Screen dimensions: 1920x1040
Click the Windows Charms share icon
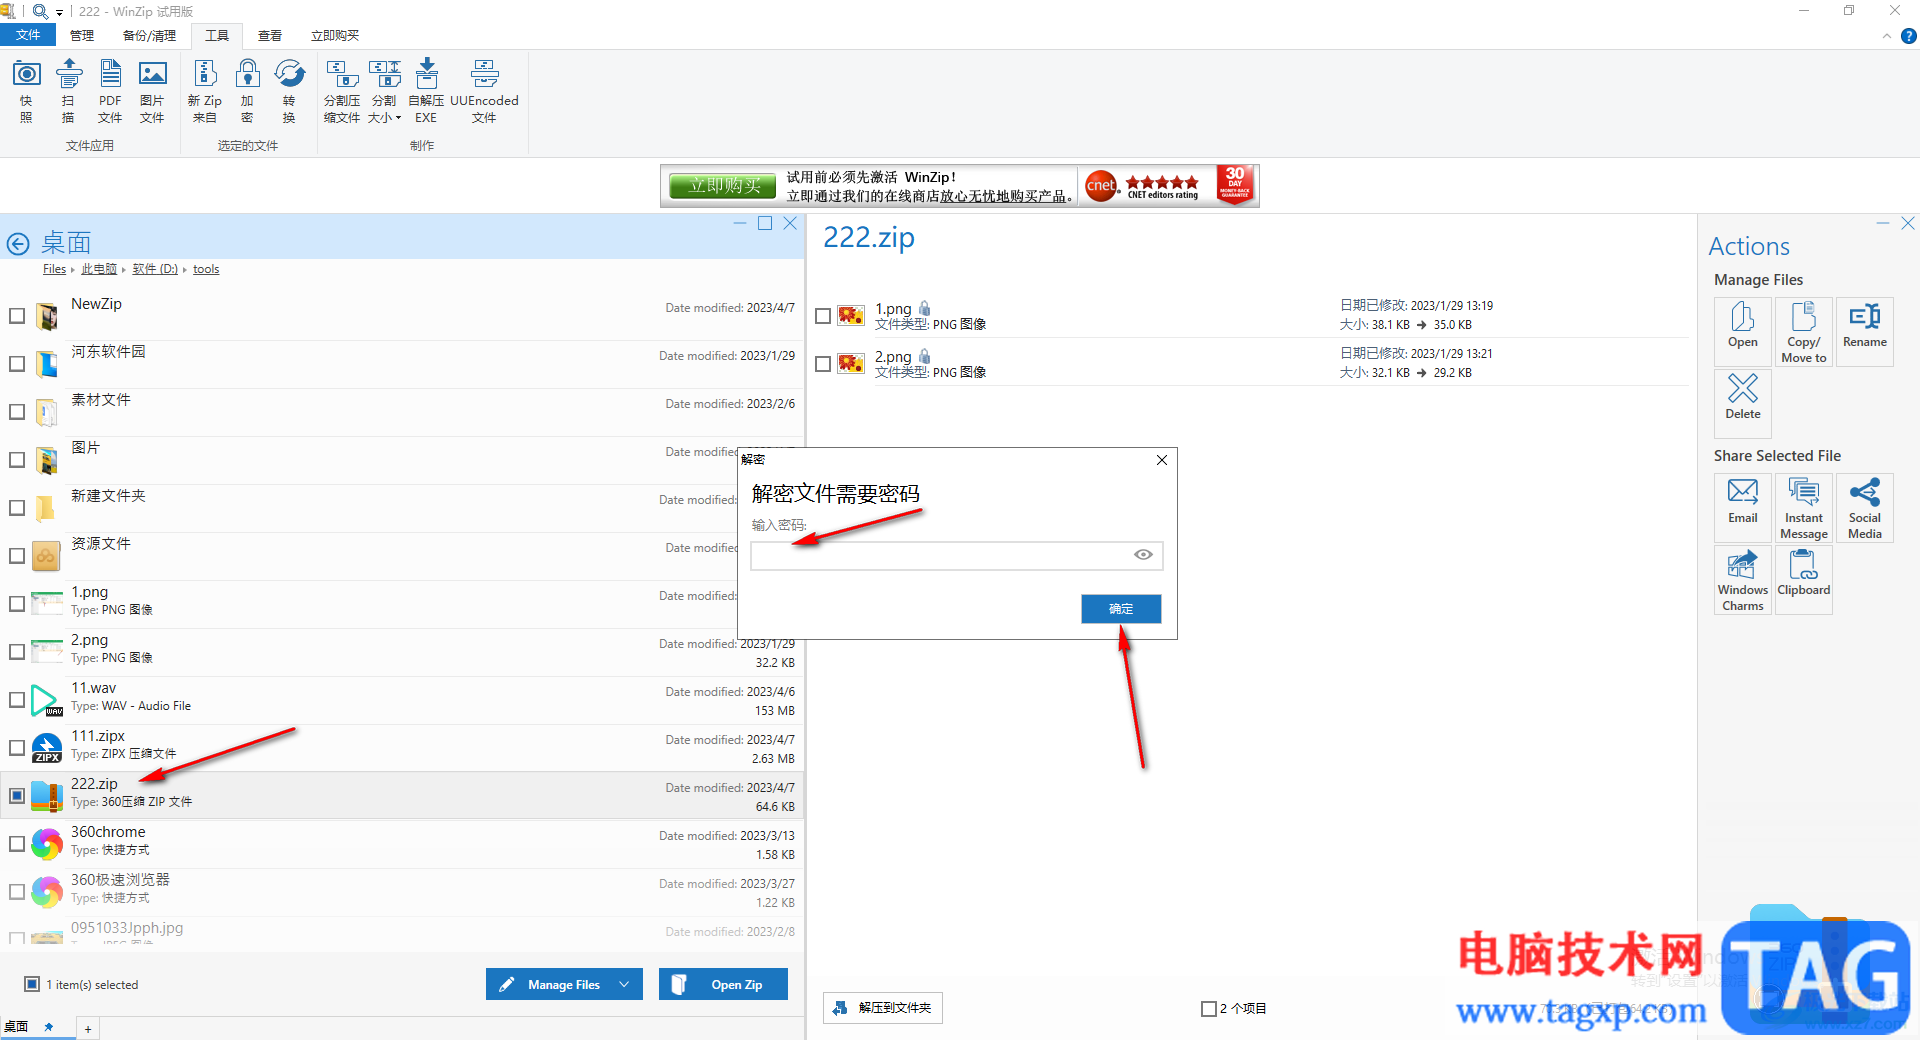point(1743,580)
